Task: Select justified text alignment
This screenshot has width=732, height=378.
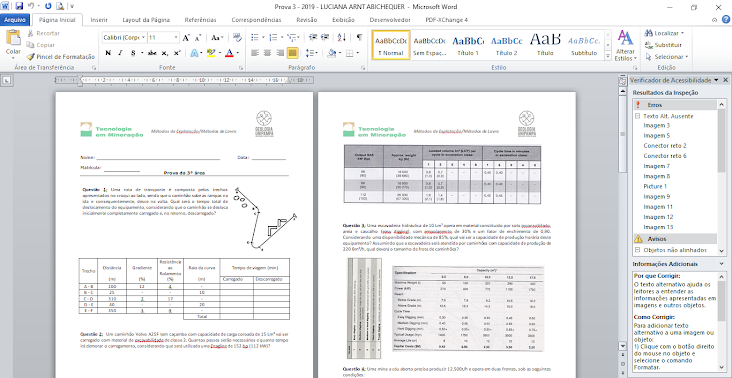Action: click(293, 53)
